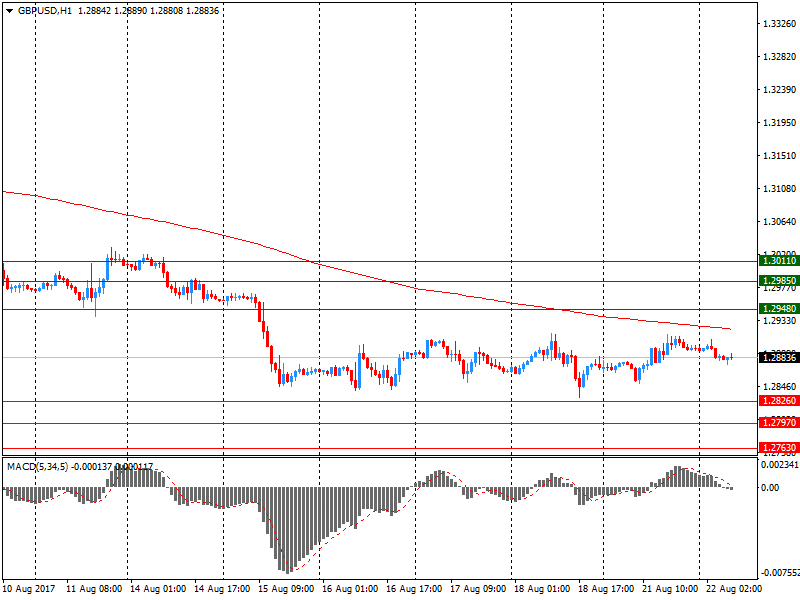Click the 21 Aug 10:00 time label
The width and height of the screenshot is (800, 600).
click(670, 589)
